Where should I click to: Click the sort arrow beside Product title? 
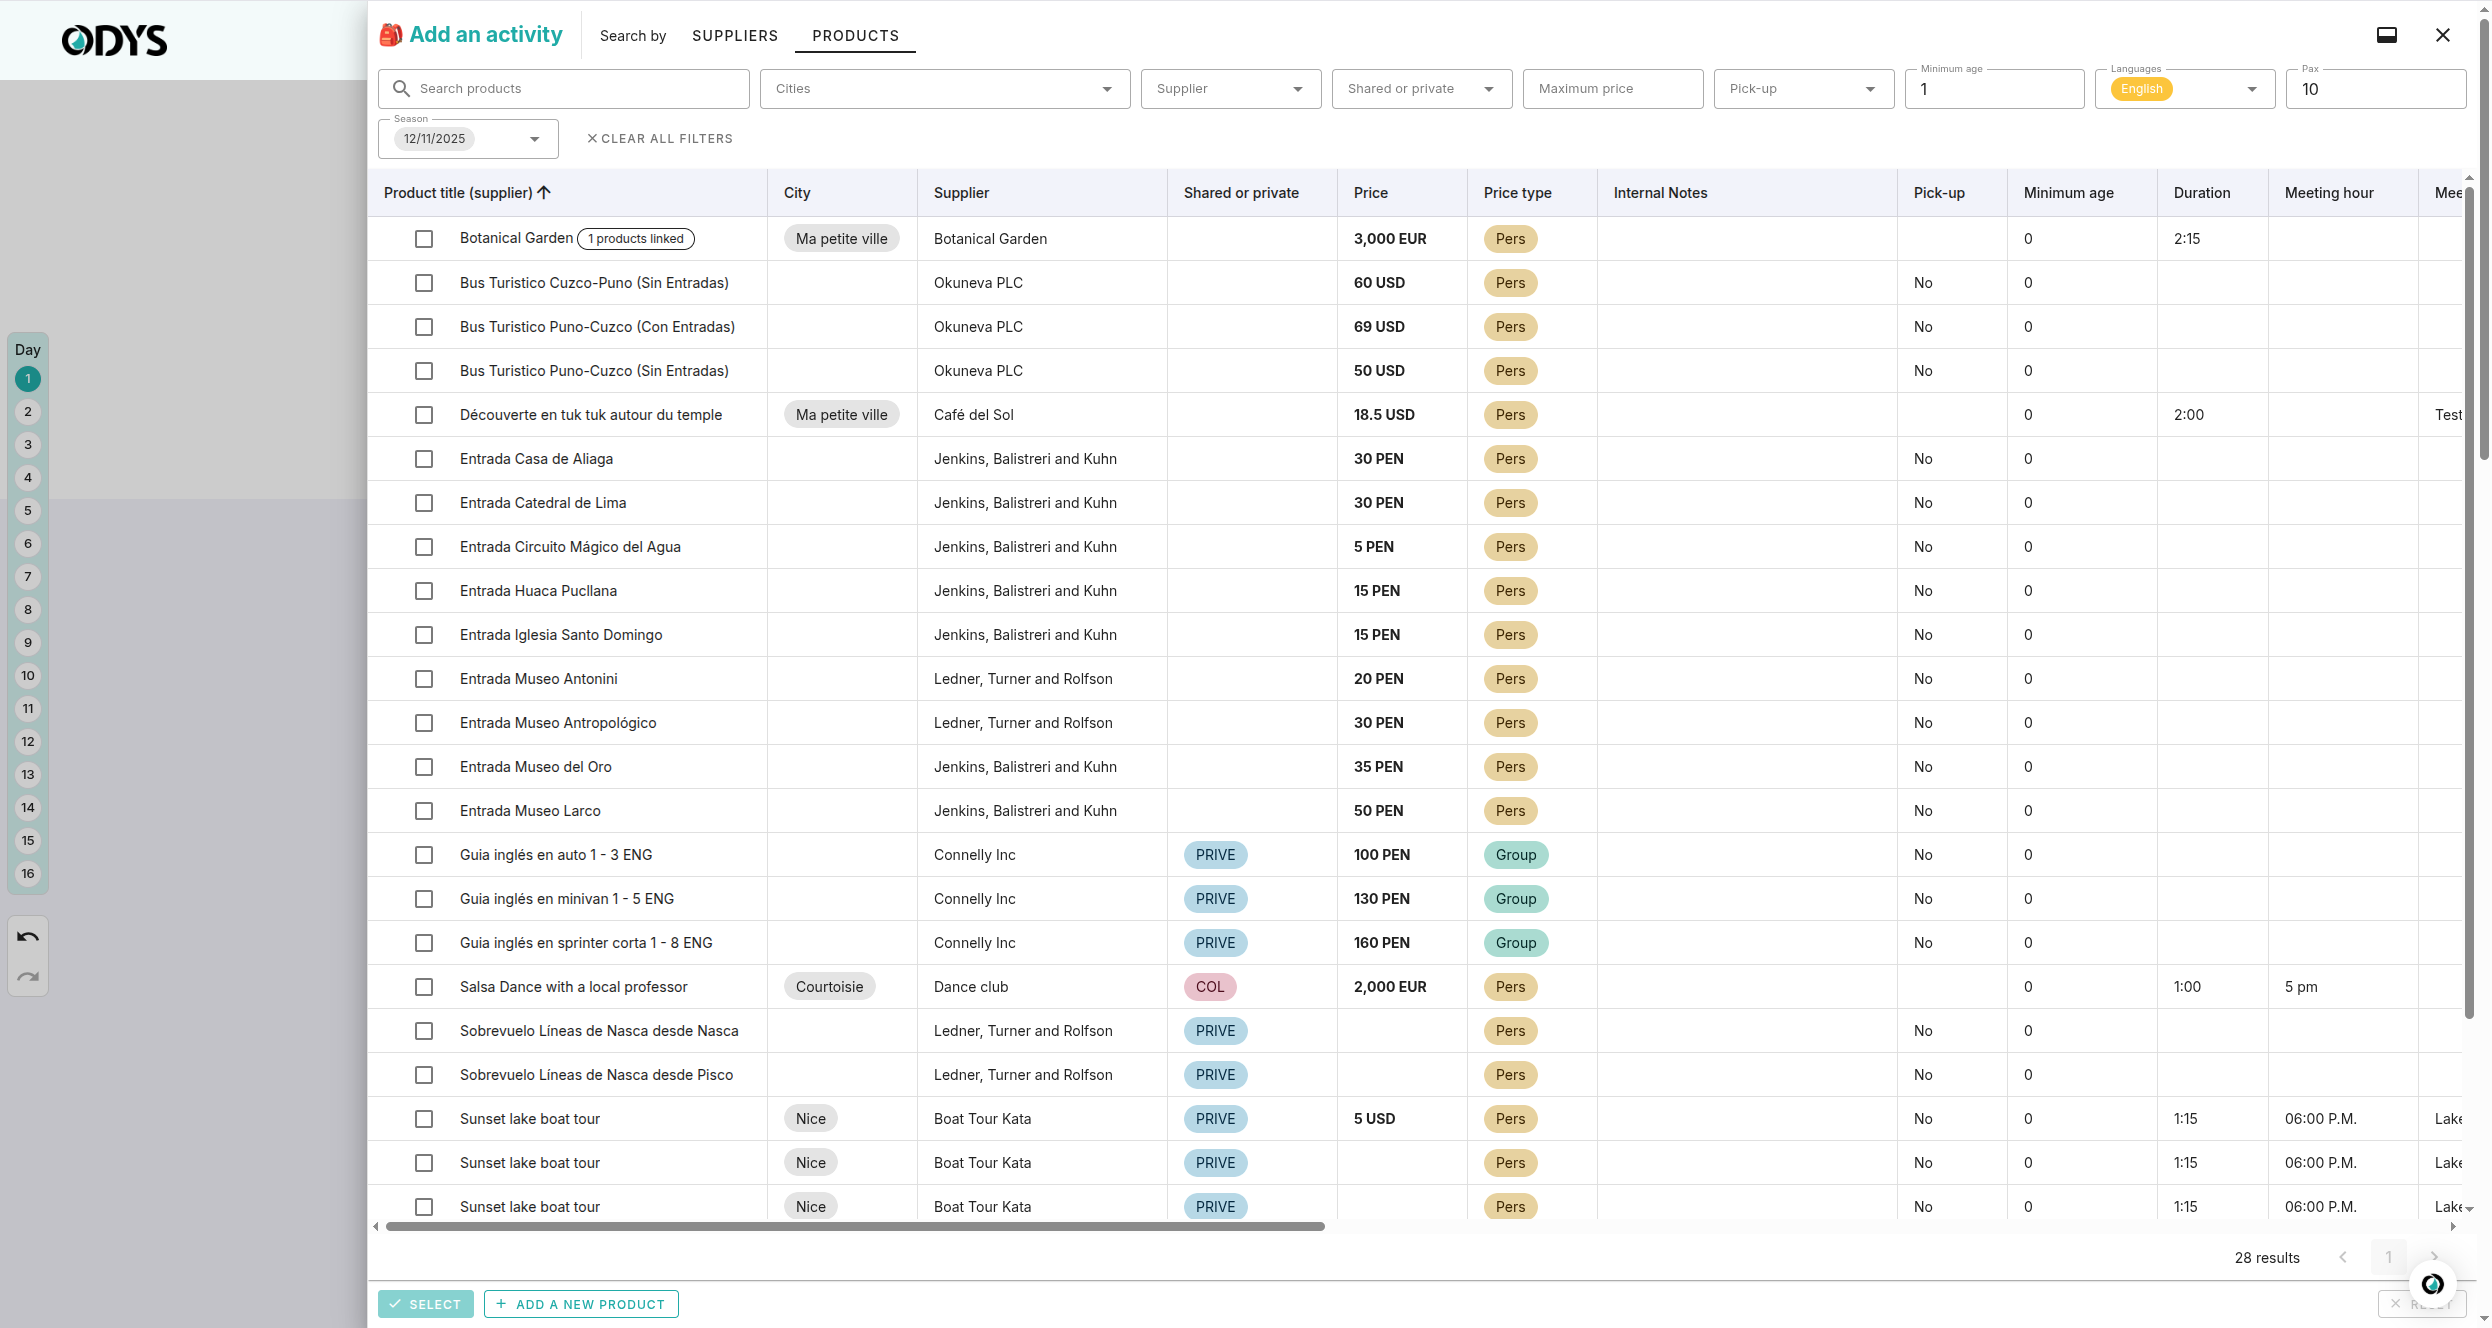point(544,192)
